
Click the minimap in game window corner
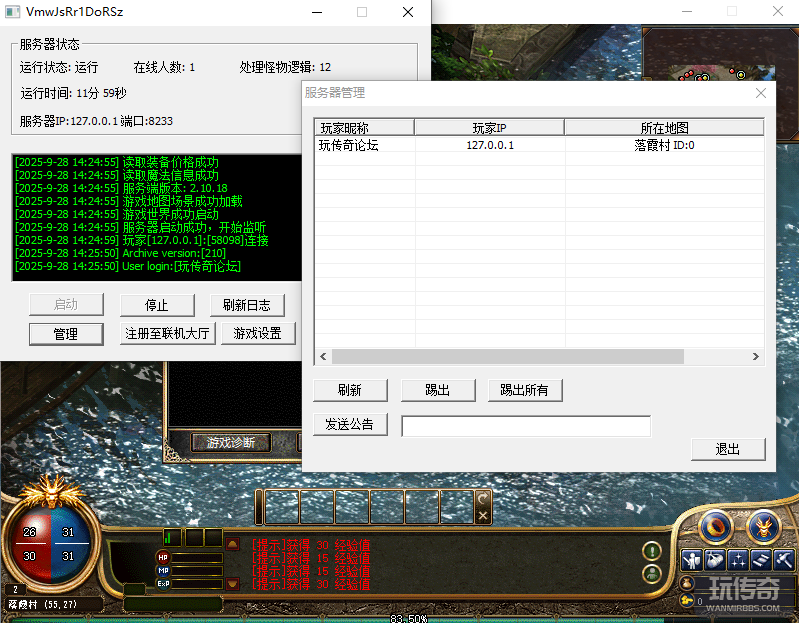[x=720, y=55]
